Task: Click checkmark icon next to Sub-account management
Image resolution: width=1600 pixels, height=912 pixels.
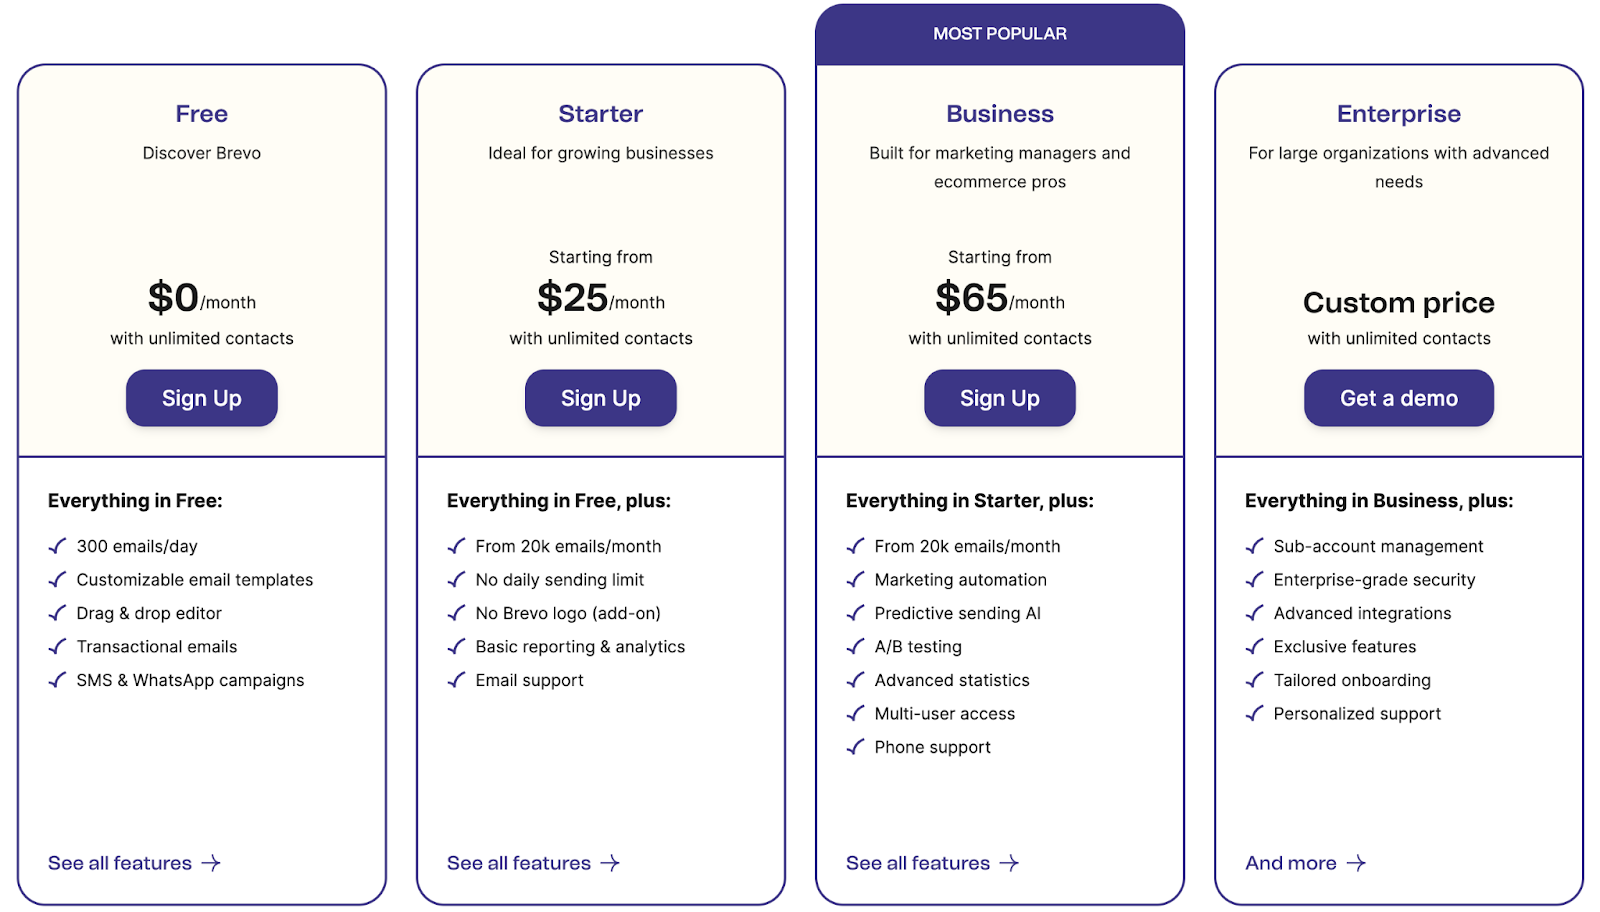Action: (1255, 546)
